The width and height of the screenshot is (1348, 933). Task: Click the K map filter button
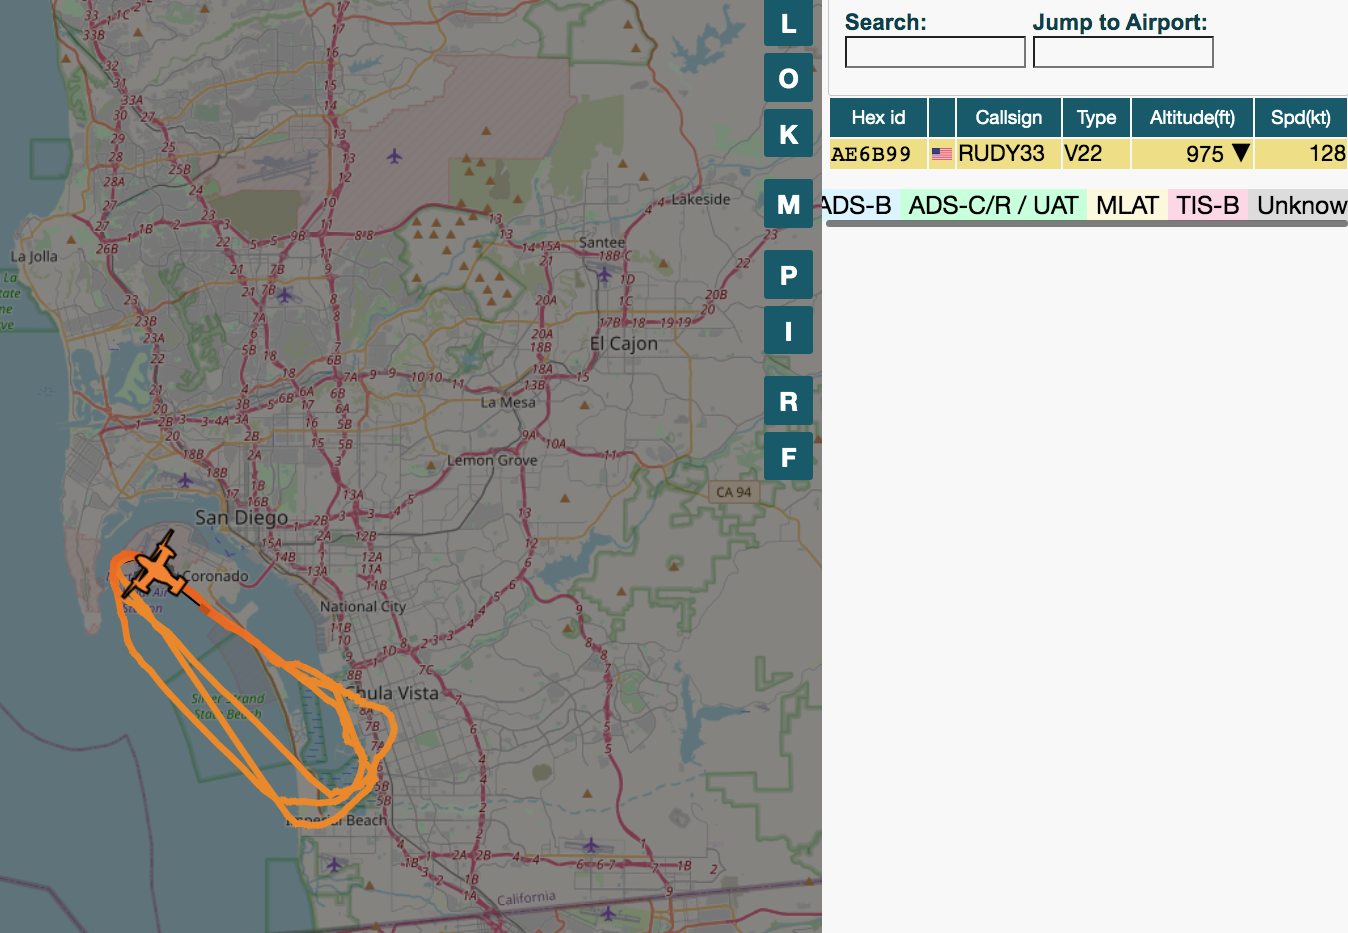click(788, 133)
